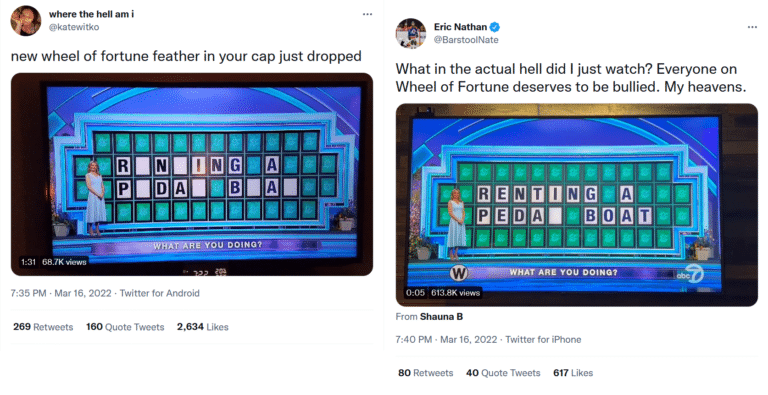View the 40 Quote Tweets list

(x=503, y=373)
